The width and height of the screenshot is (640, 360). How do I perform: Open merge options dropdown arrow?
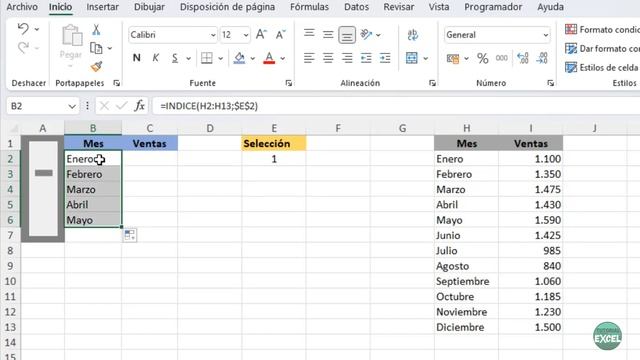click(425, 58)
